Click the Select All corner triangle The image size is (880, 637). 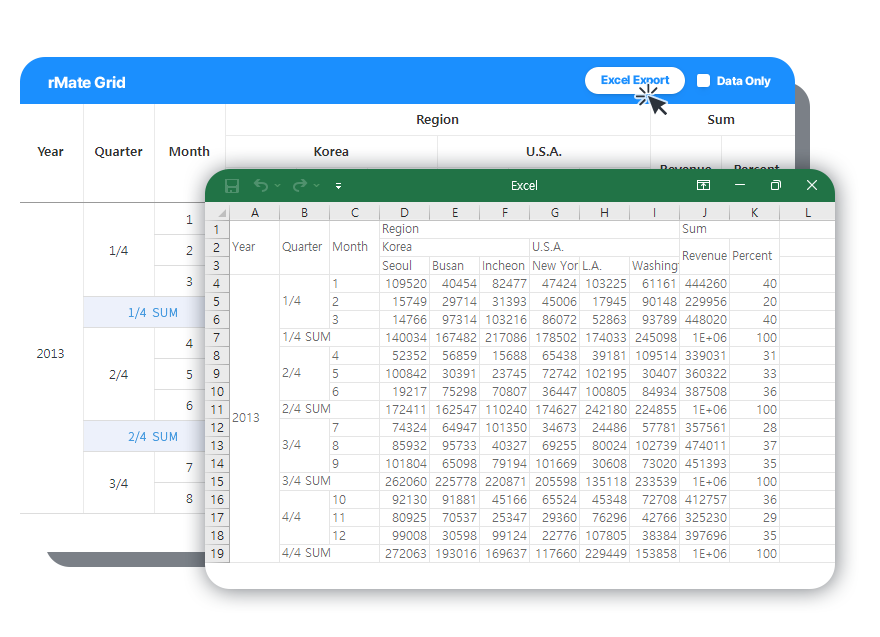(x=219, y=213)
